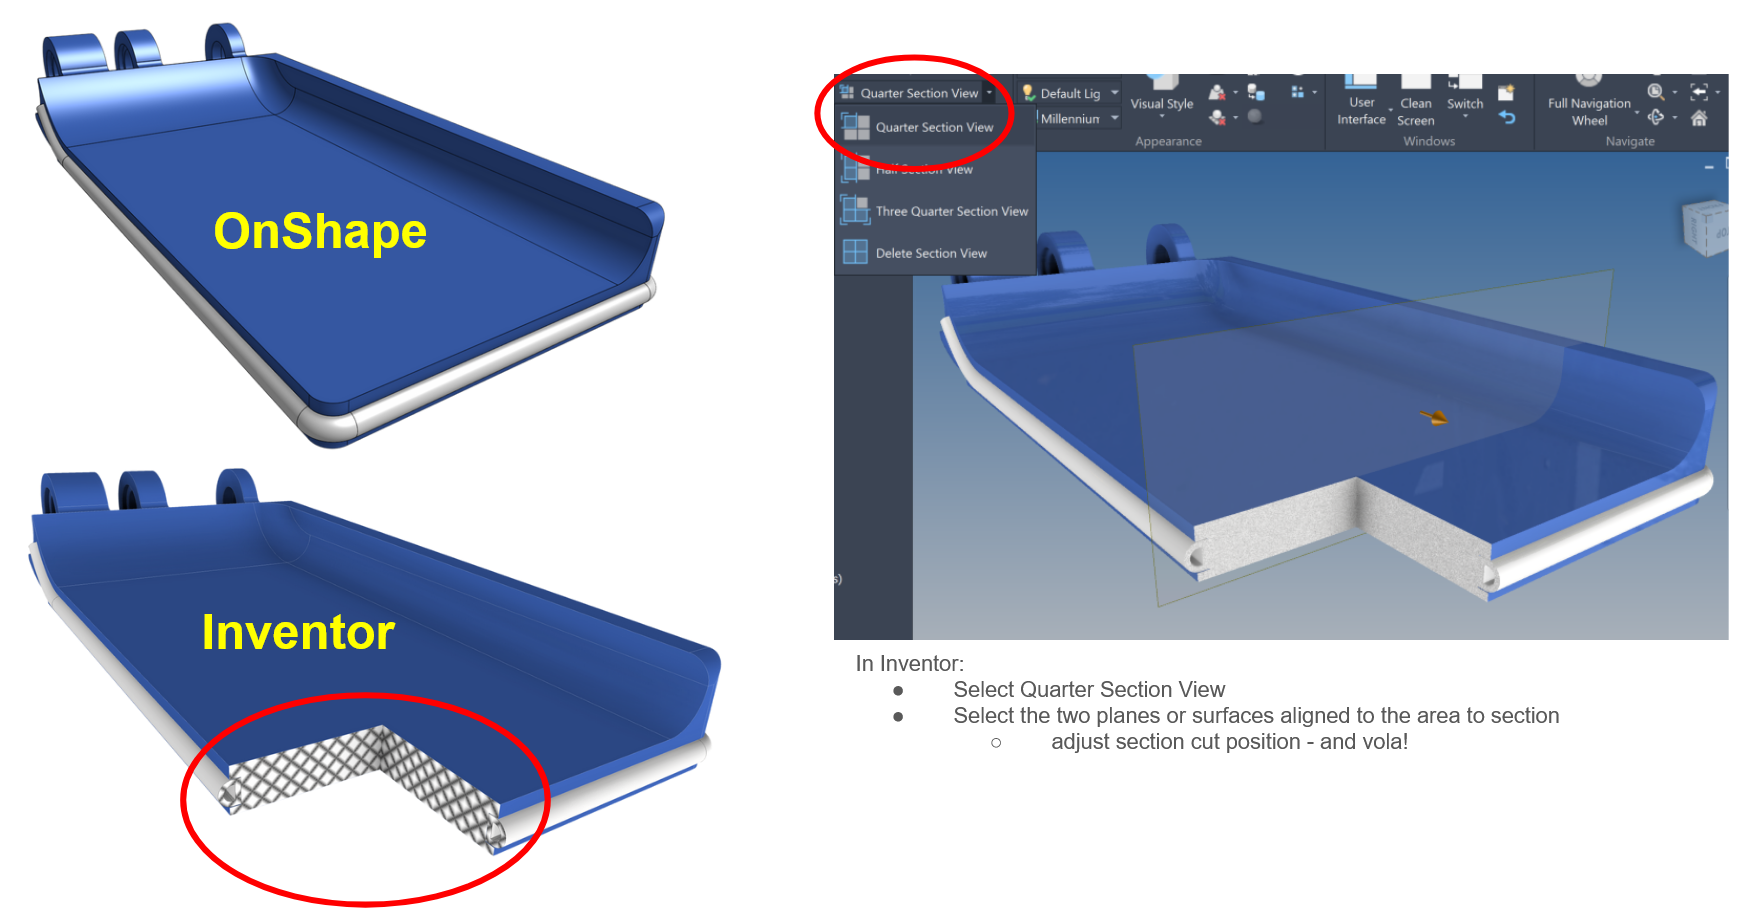Click the textures cylinder icon
The width and height of the screenshot is (1742, 911).
coord(1256,93)
